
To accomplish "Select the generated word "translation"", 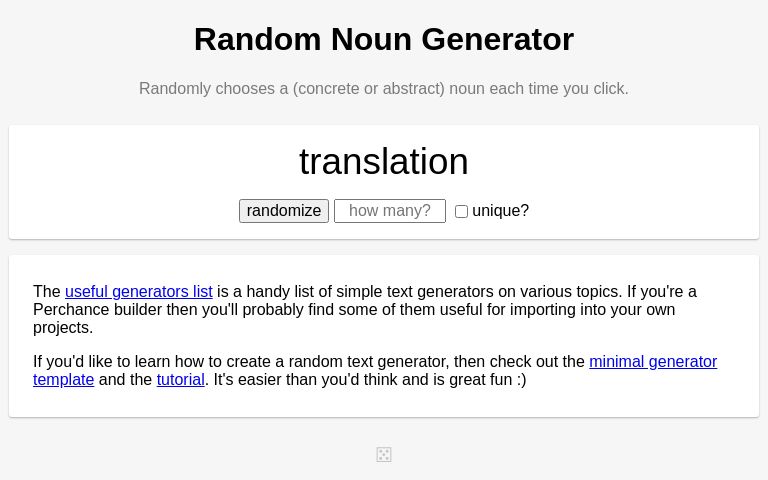I will 384,162.
